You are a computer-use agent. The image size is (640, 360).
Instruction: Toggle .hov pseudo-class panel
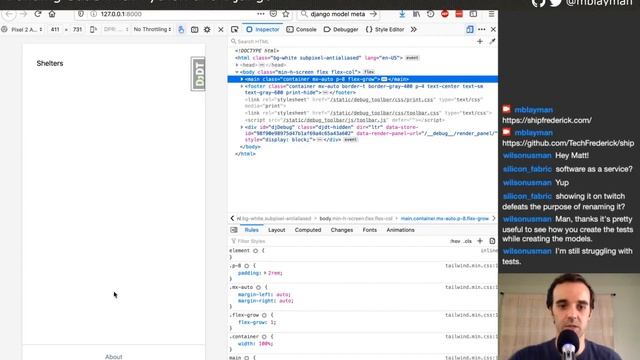pyautogui.click(x=455, y=241)
